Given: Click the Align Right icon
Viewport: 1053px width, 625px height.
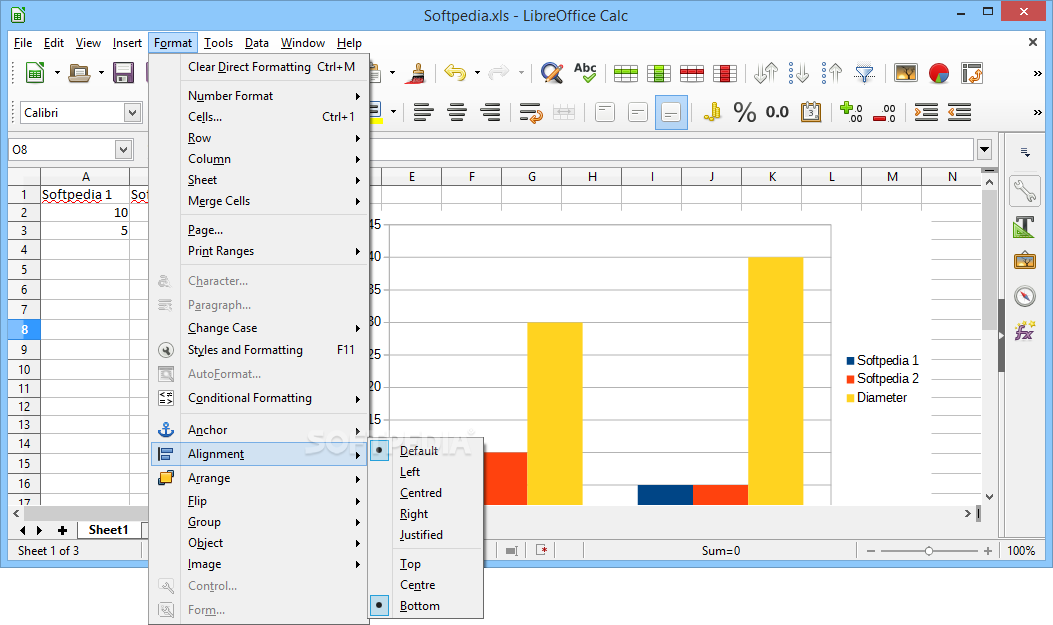Looking at the screenshot, I should pyautogui.click(x=490, y=112).
